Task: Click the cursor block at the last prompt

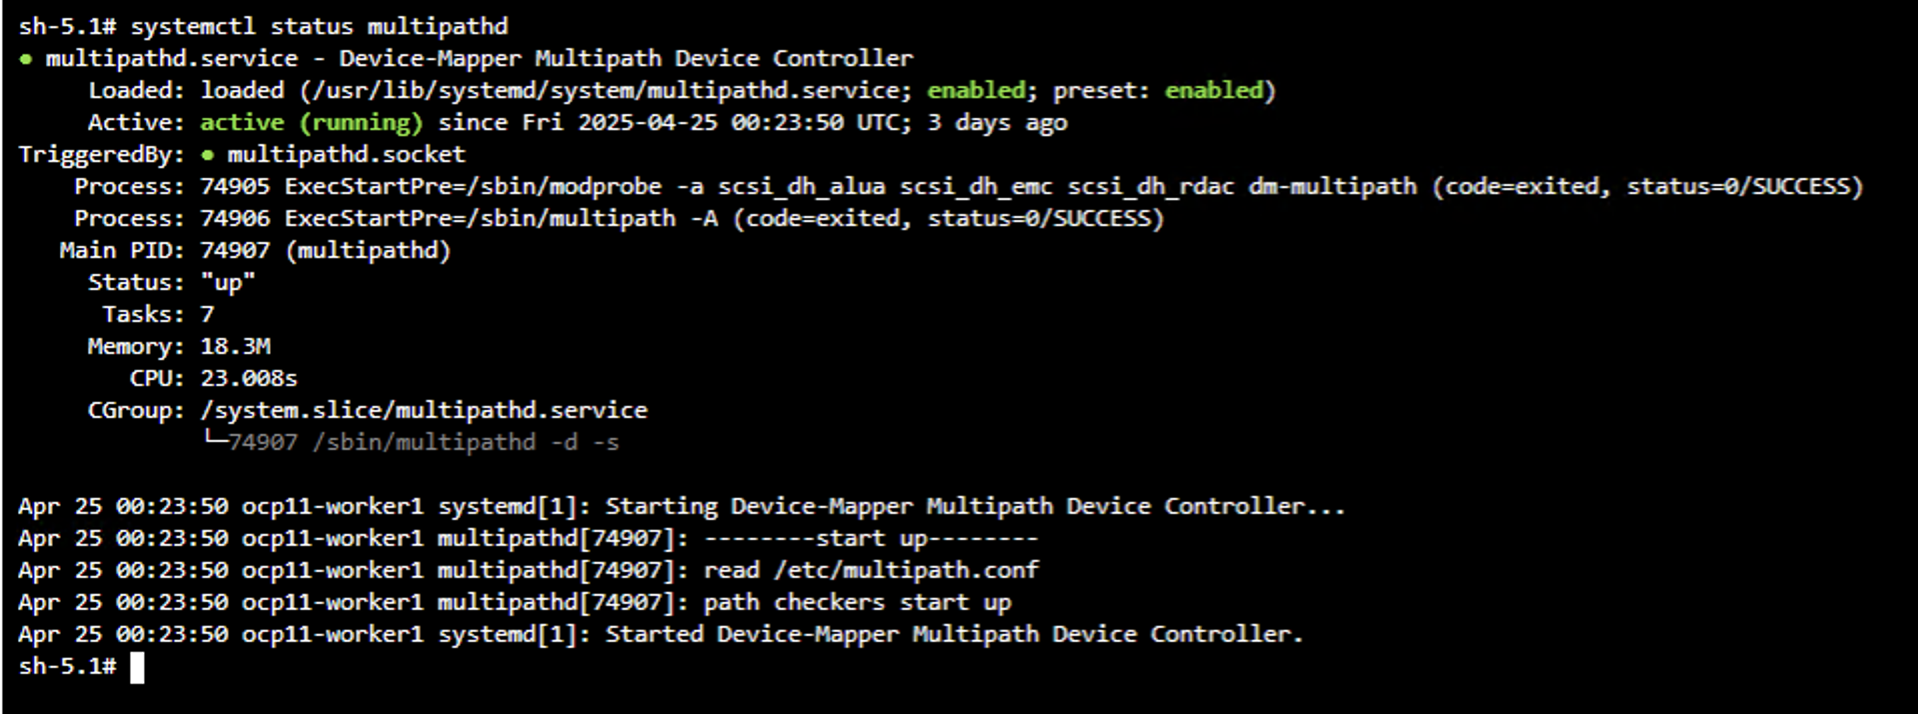Action: pos(137,667)
